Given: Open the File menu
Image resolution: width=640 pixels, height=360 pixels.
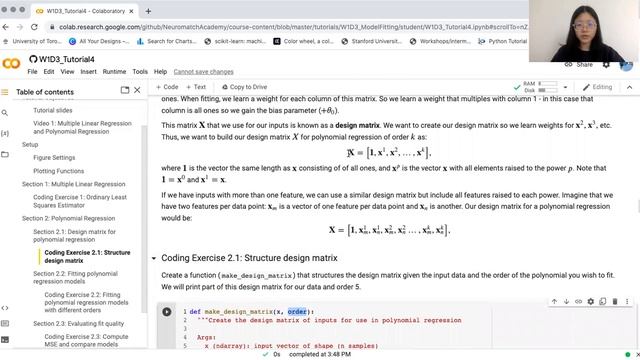Looking at the screenshot, I should (x=32, y=72).
